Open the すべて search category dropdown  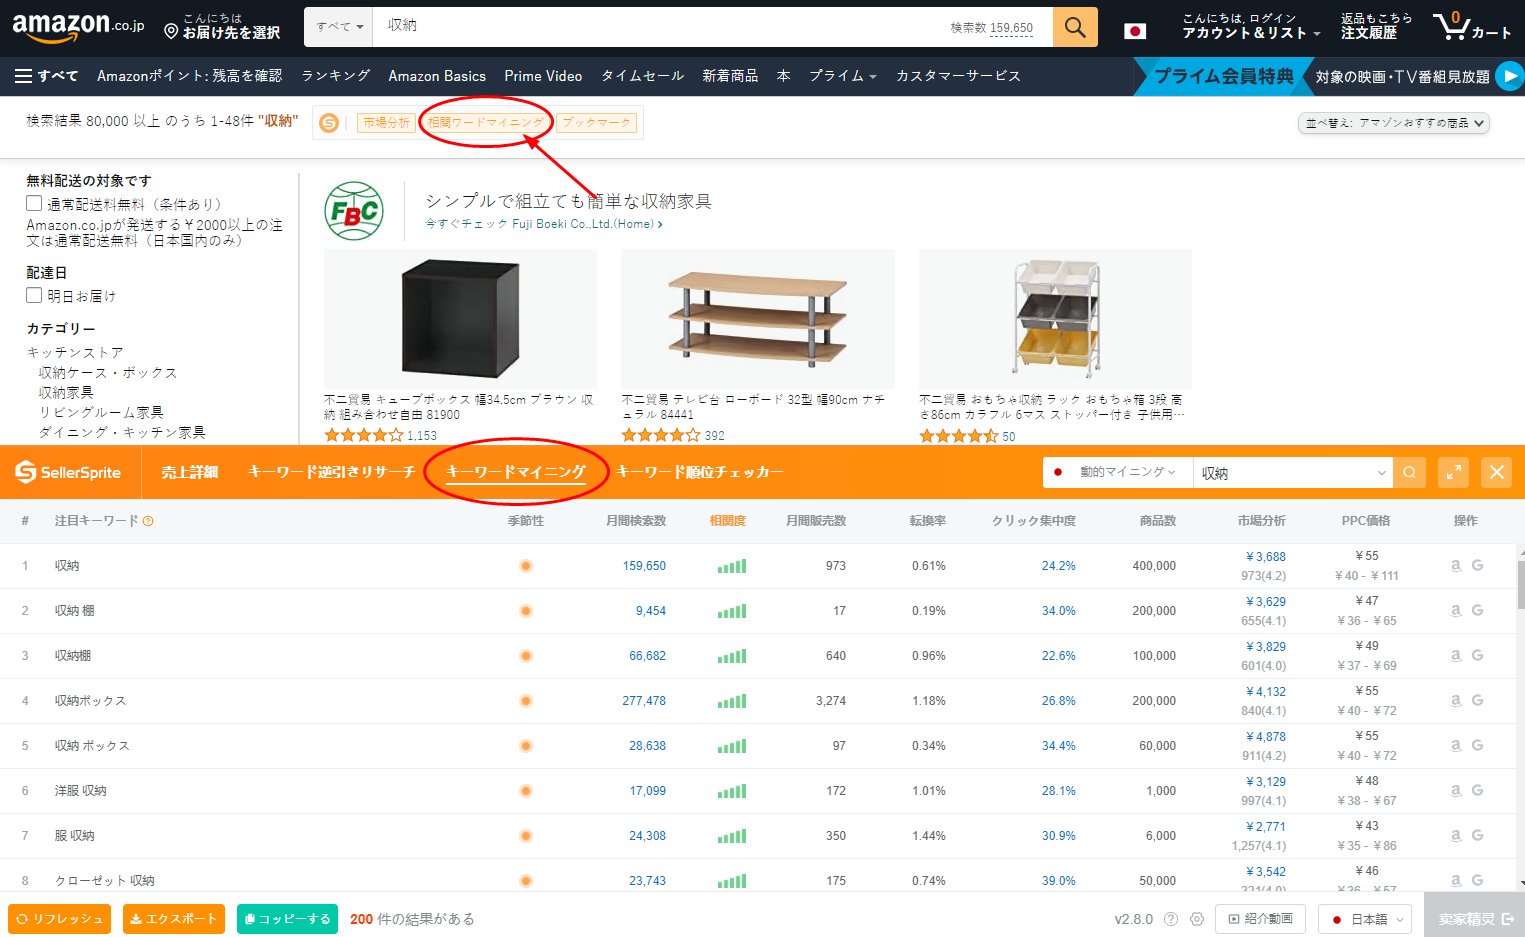pyautogui.click(x=338, y=27)
